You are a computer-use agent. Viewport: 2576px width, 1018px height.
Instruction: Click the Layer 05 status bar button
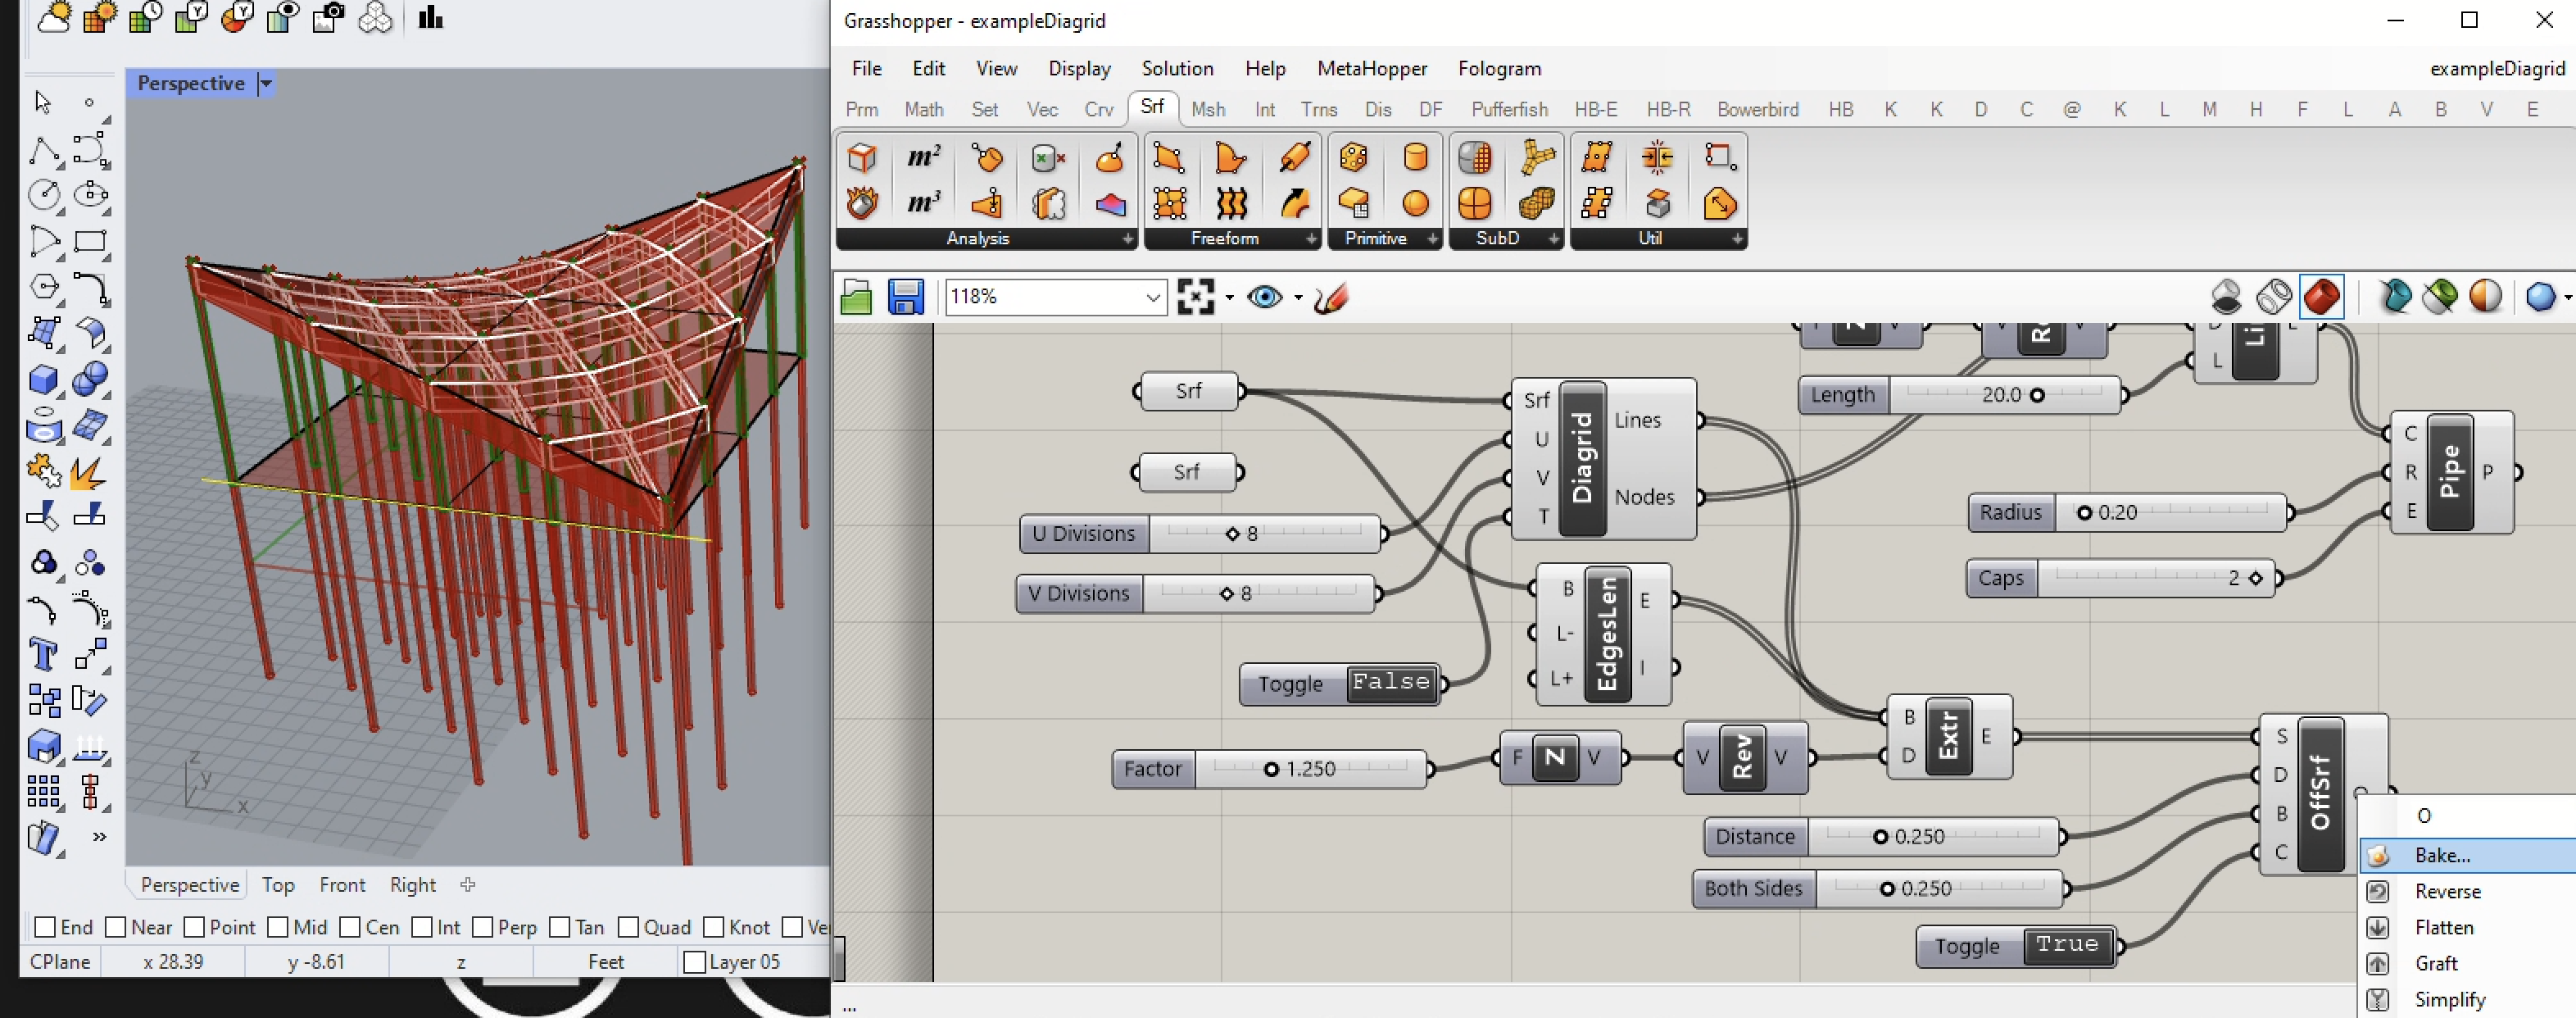(744, 962)
